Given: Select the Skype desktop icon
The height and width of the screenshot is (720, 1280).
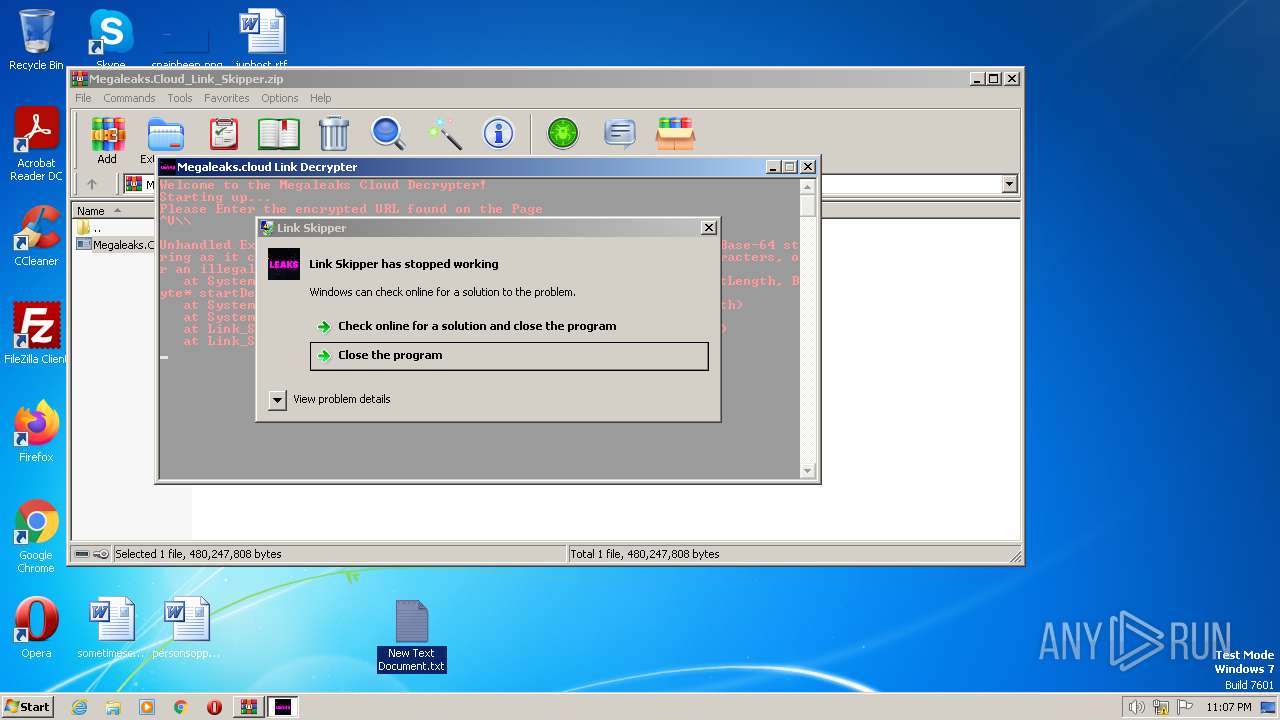Looking at the screenshot, I should (x=111, y=40).
